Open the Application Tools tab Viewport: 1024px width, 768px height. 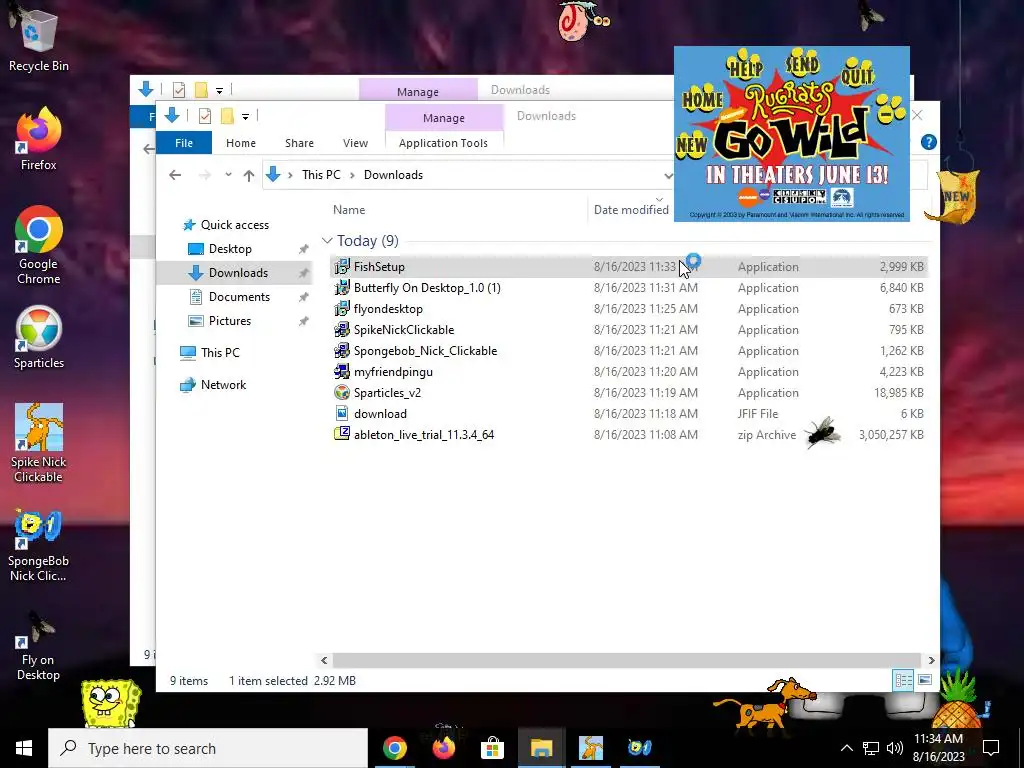[x=443, y=142]
